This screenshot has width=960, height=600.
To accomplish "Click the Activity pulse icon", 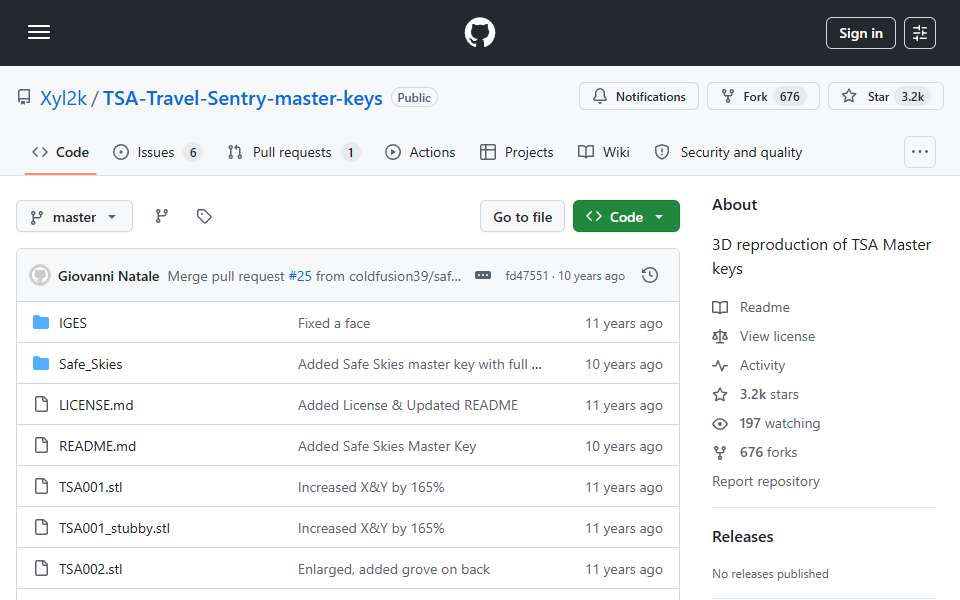I will (x=720, y=366).
